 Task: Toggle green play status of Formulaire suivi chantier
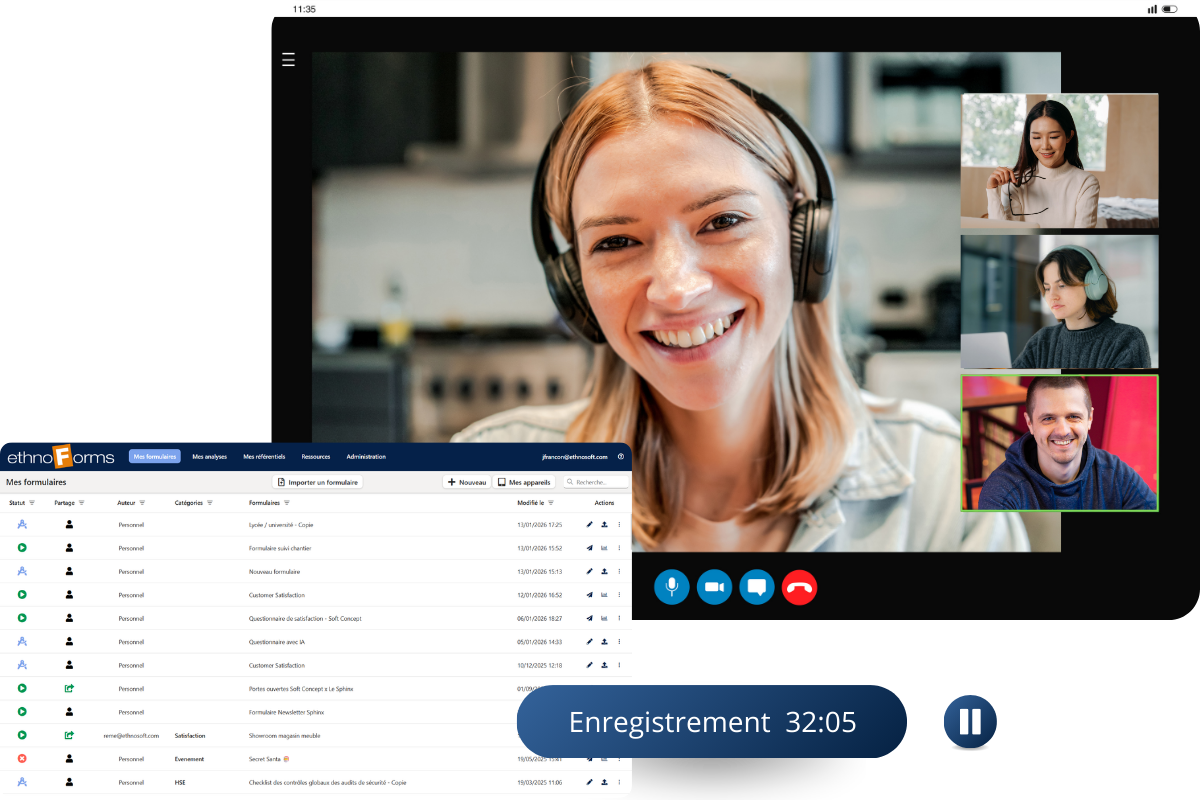pos(22,548)
